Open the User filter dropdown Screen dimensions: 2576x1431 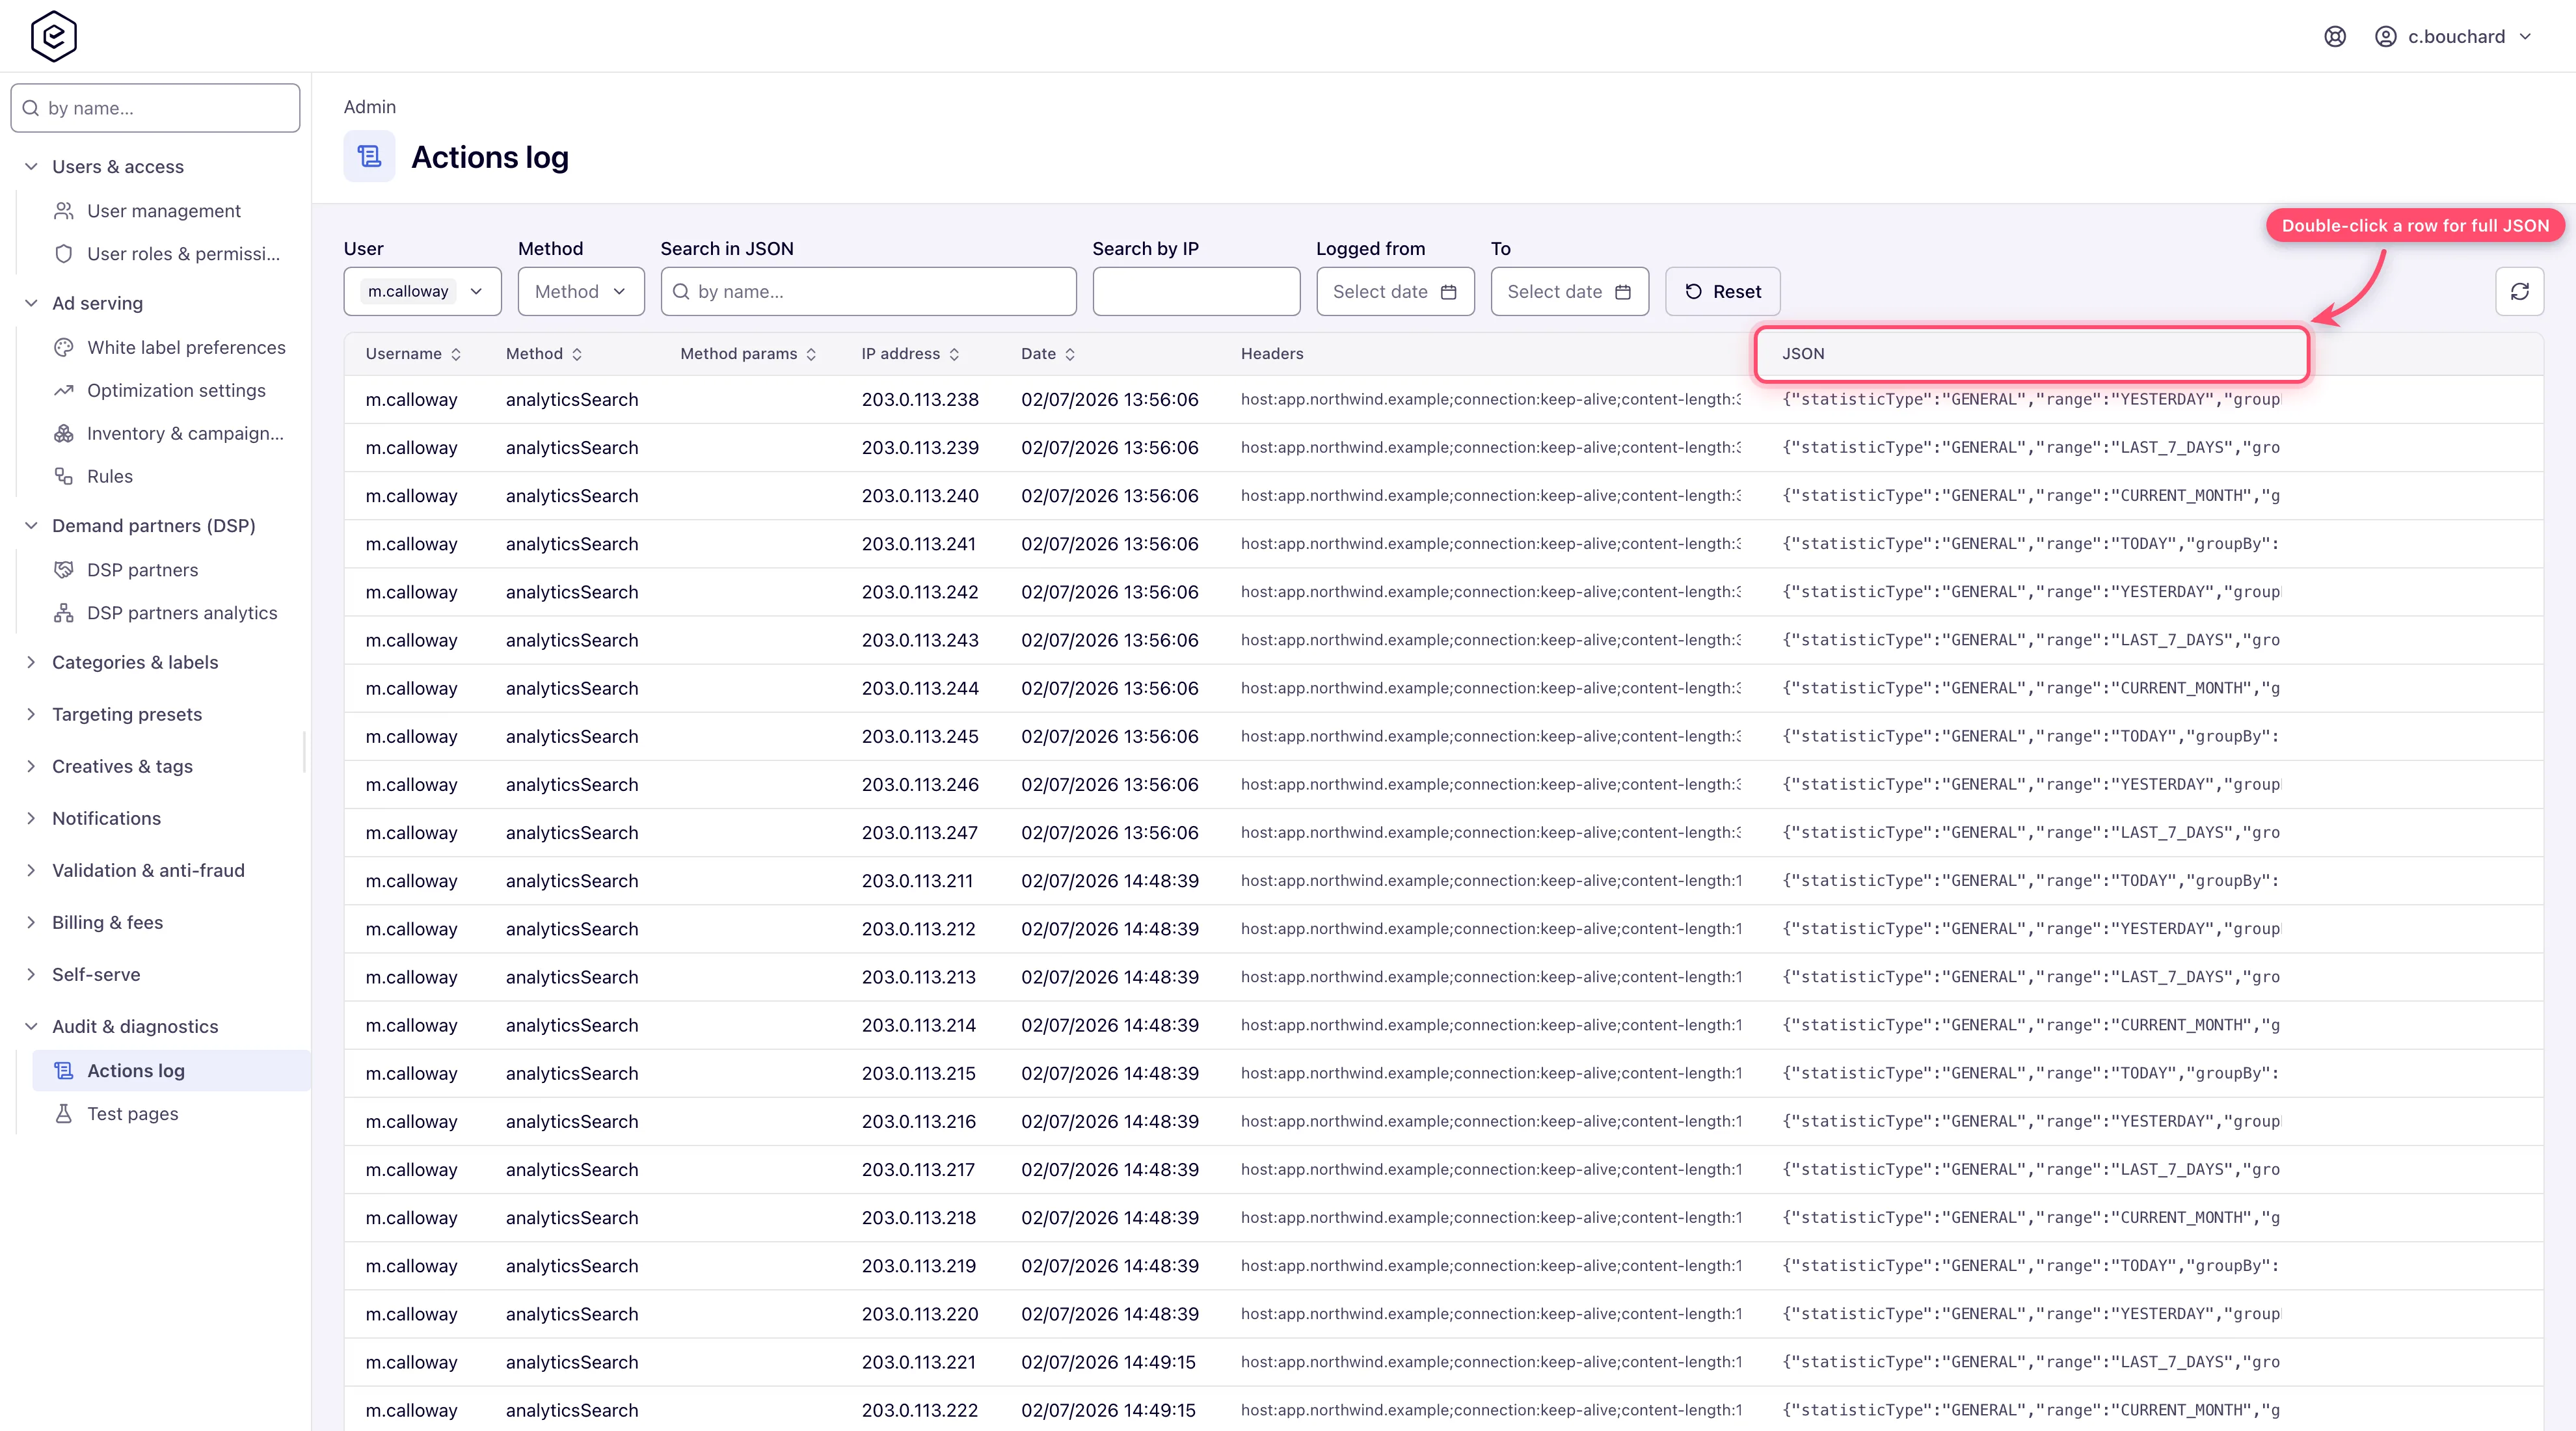[x=422, y=291]
